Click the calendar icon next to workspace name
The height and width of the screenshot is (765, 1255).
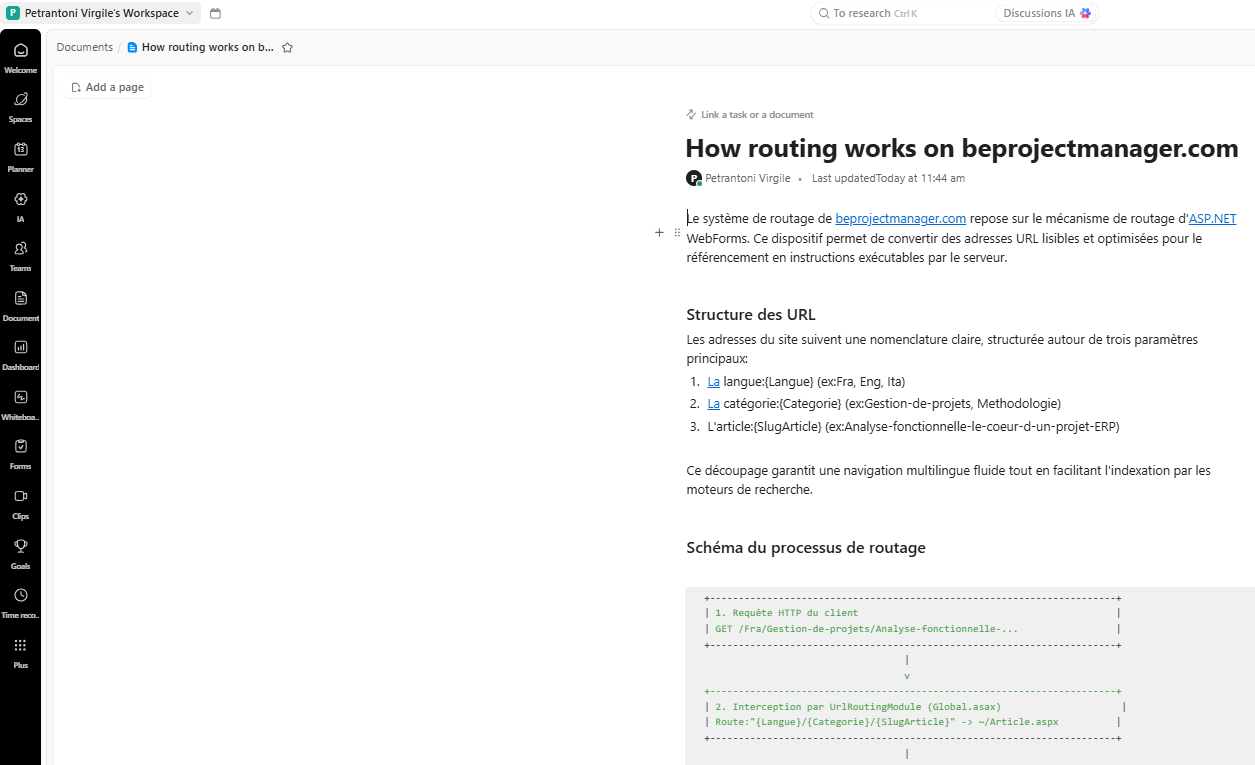click(215, 13)
